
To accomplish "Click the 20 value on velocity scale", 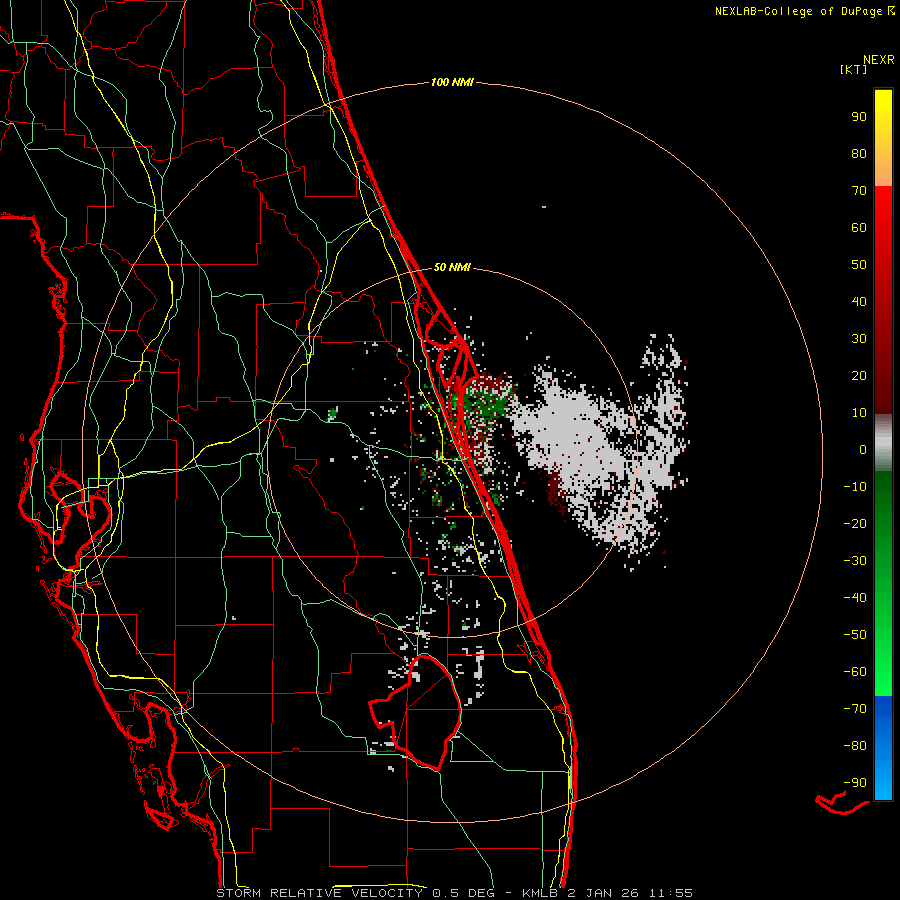I will [x=859, y=375].
